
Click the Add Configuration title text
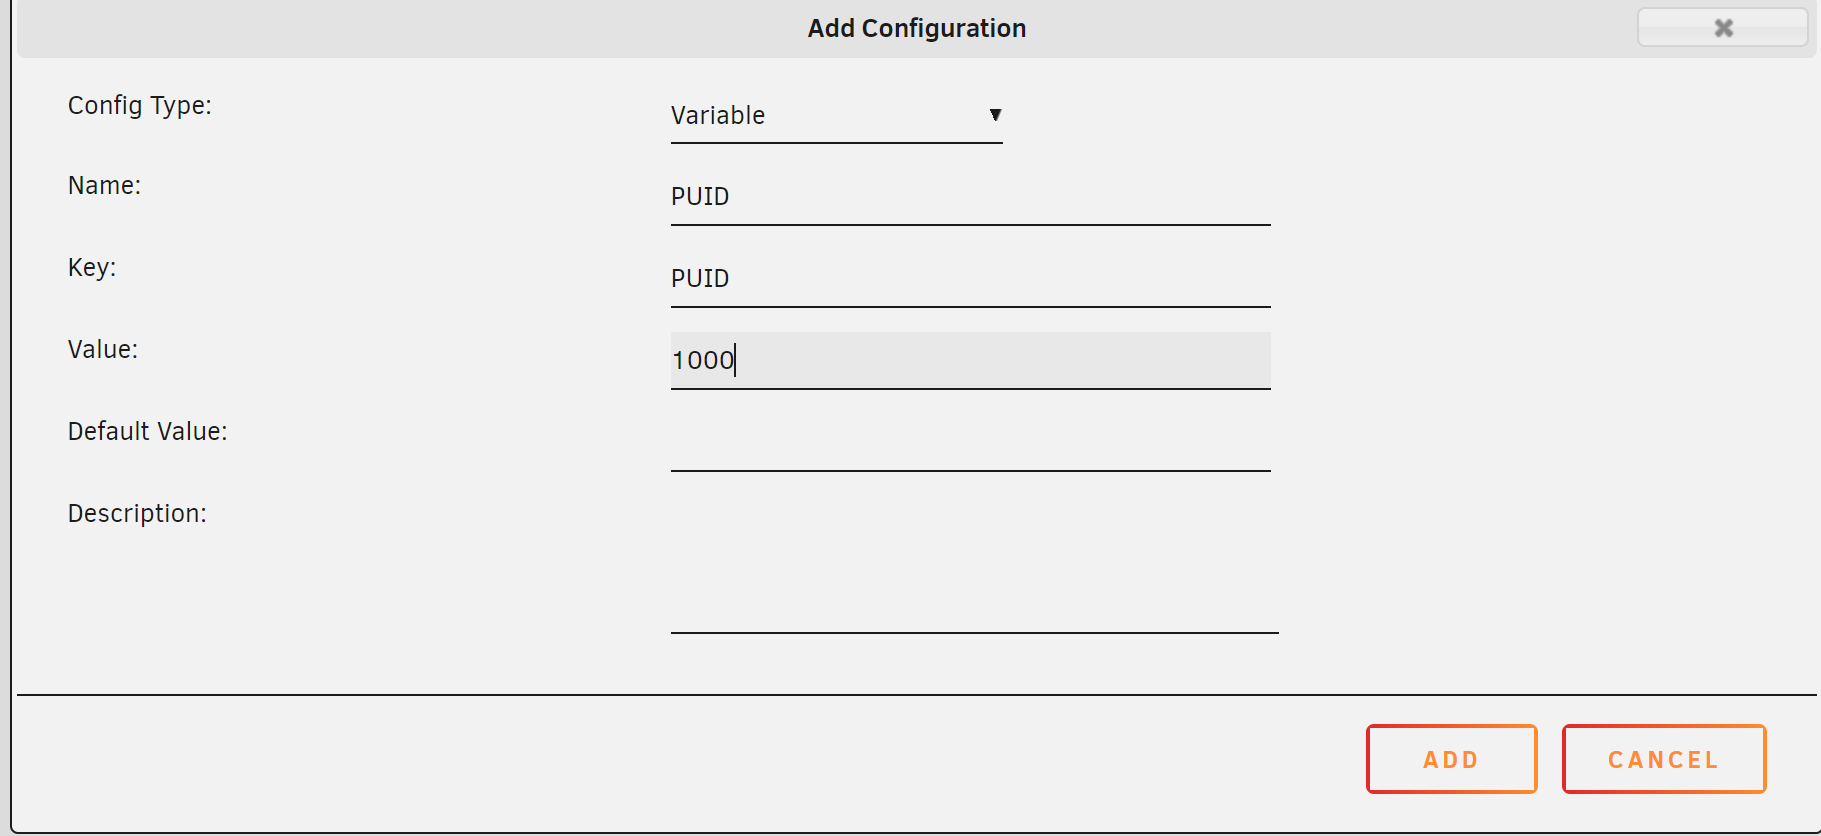point(917,28)
